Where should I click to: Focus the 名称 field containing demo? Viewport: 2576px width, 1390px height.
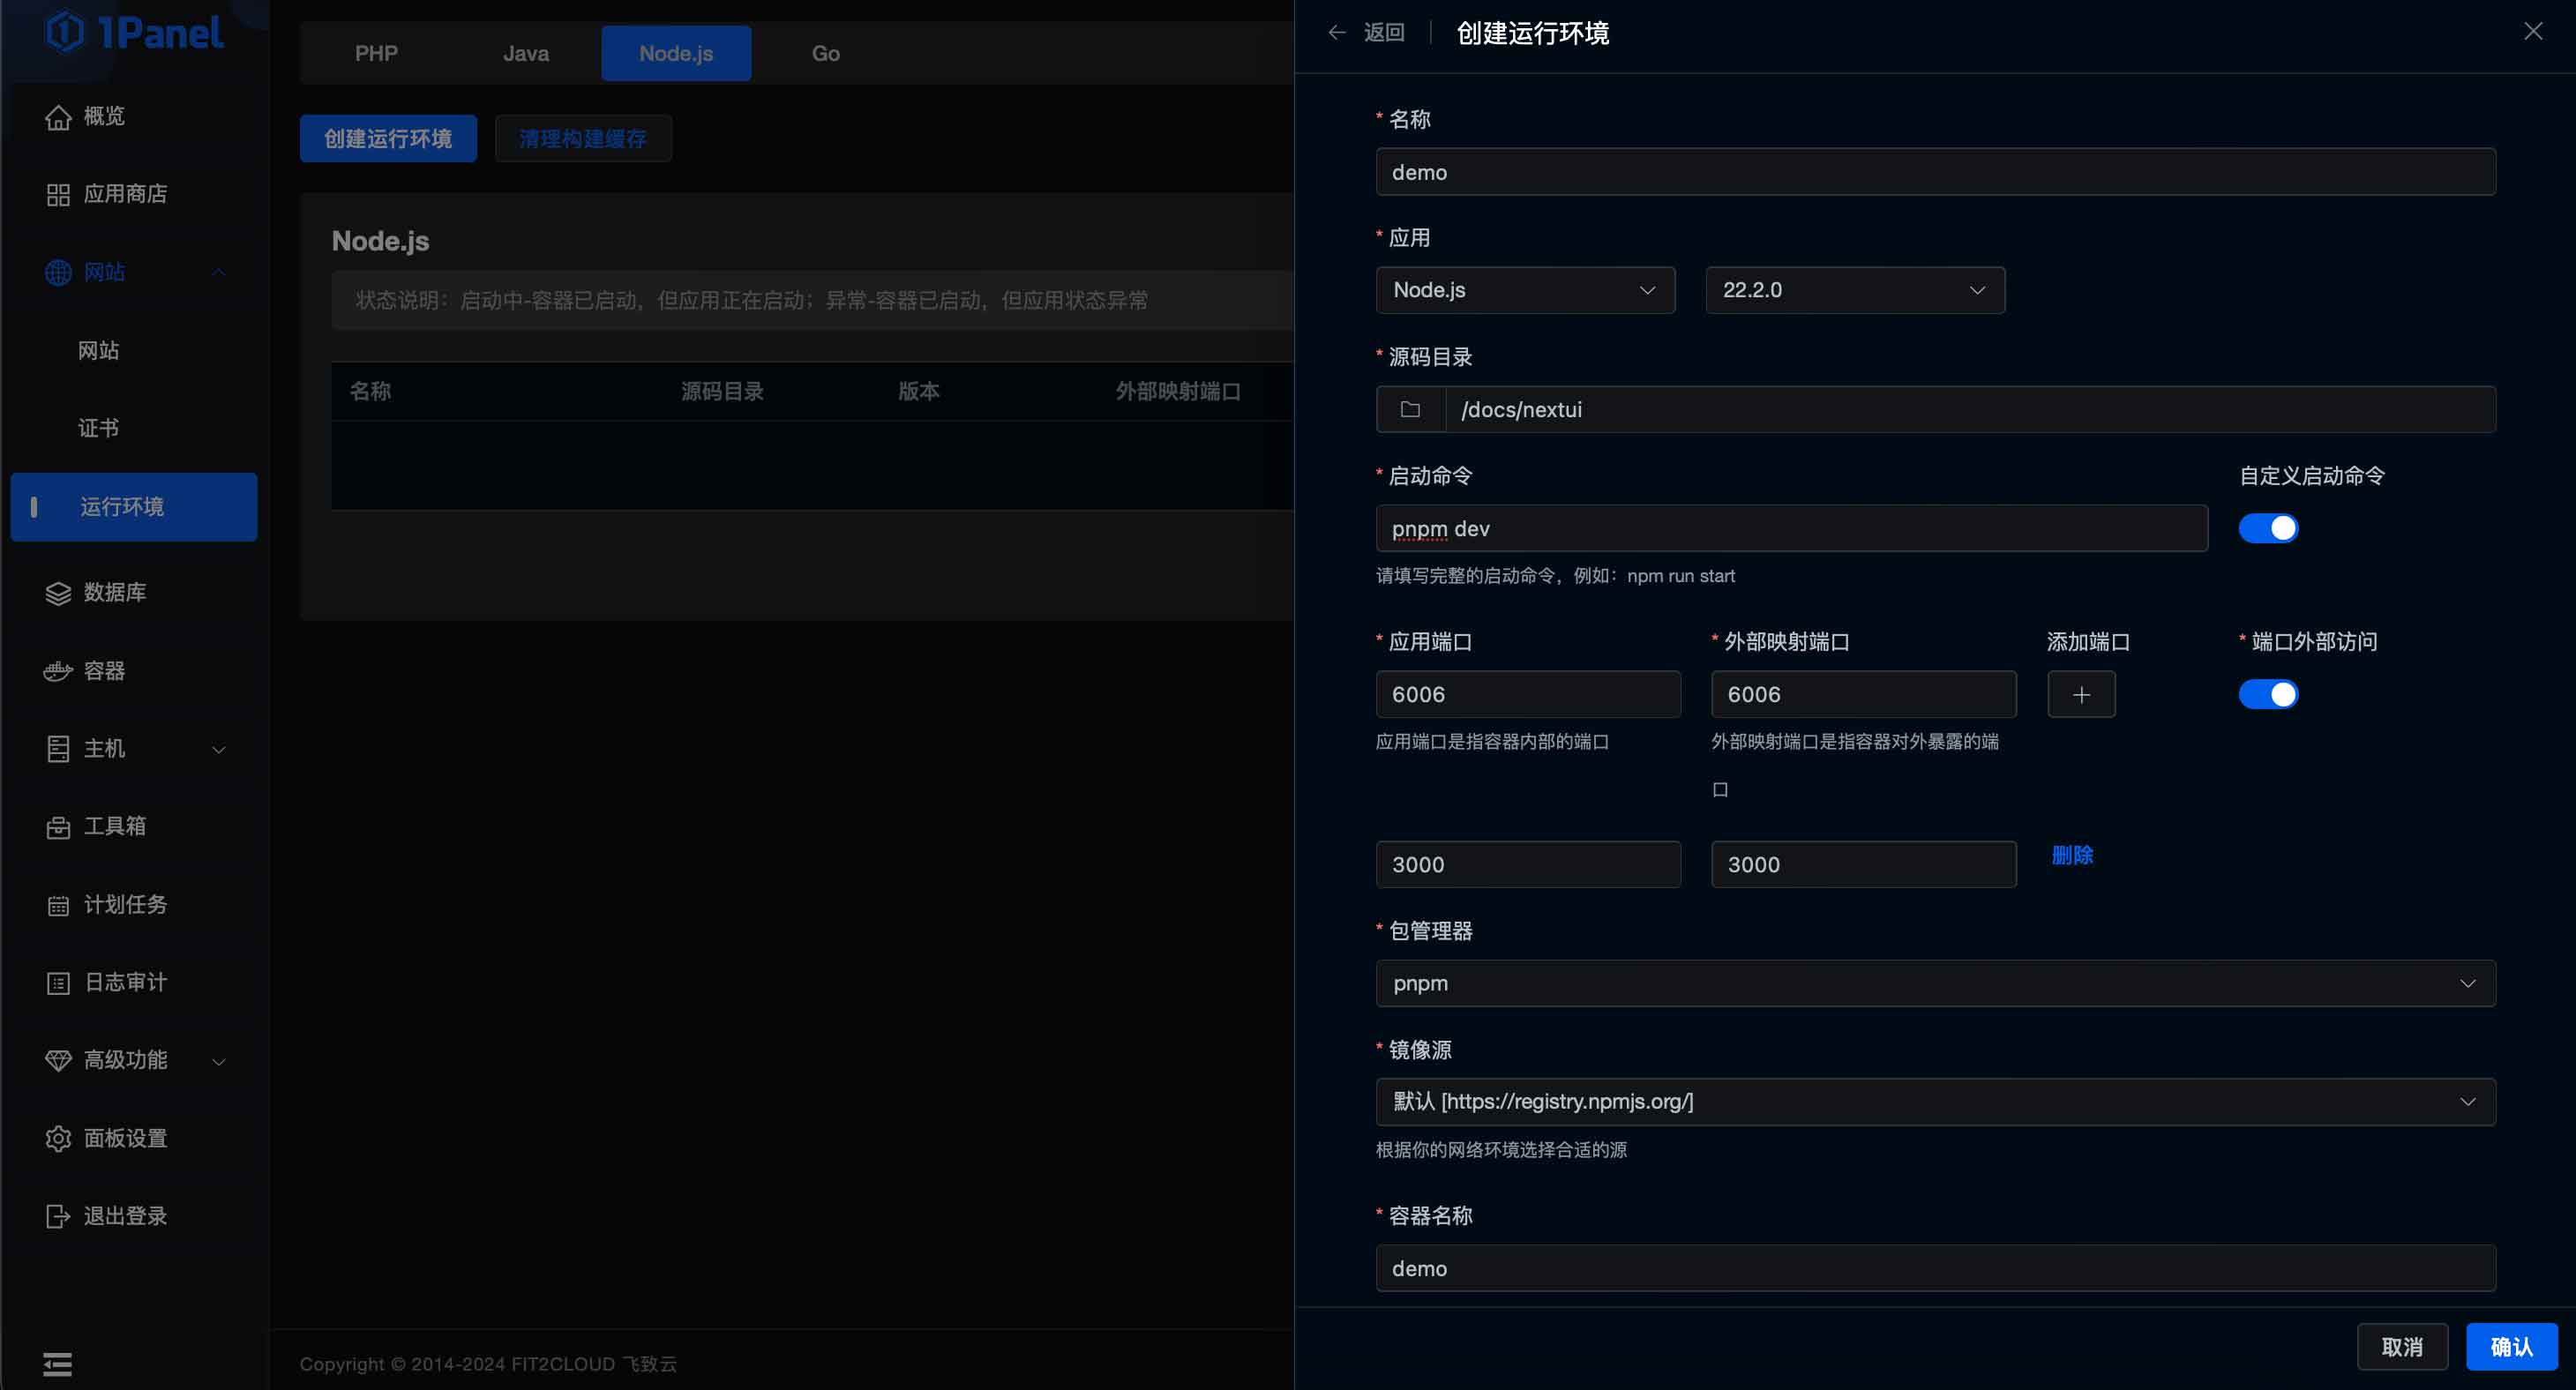coord(1935,172)
